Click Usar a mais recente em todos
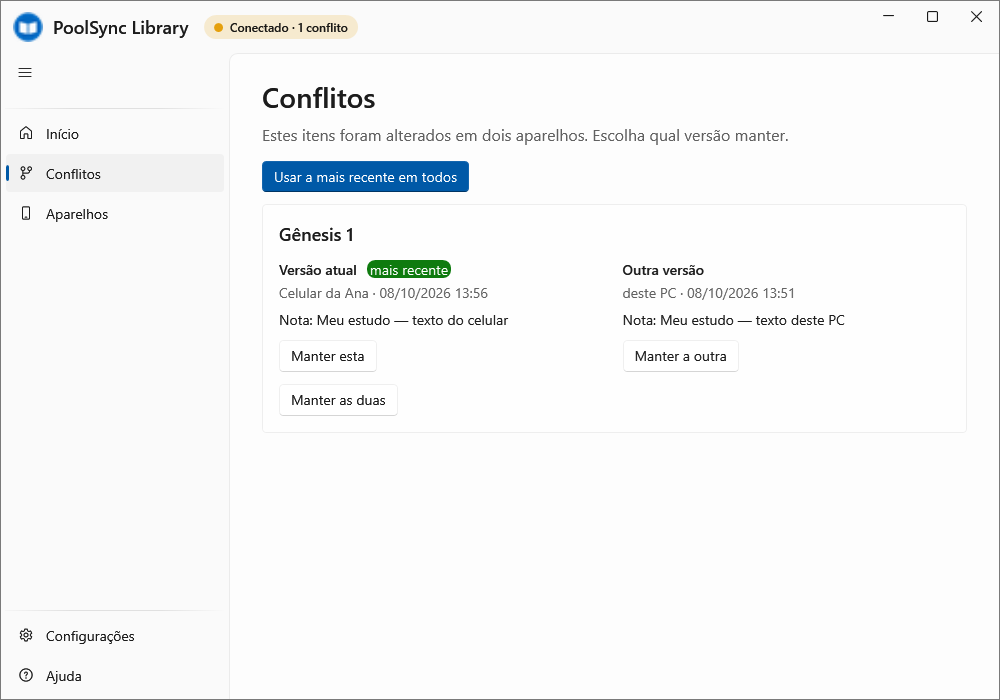Viewport: 1000px width, 700px height. pyautogui.click(x=365, y=177)
